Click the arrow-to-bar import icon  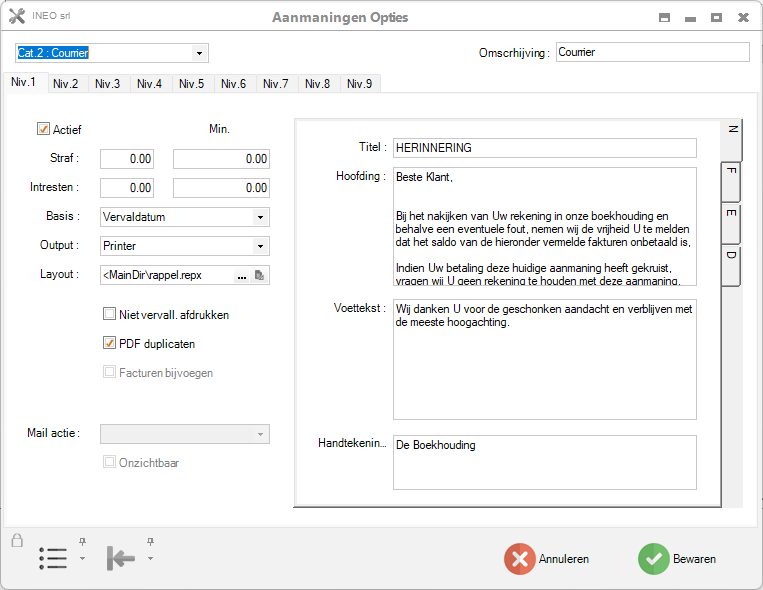click(120, 559)
